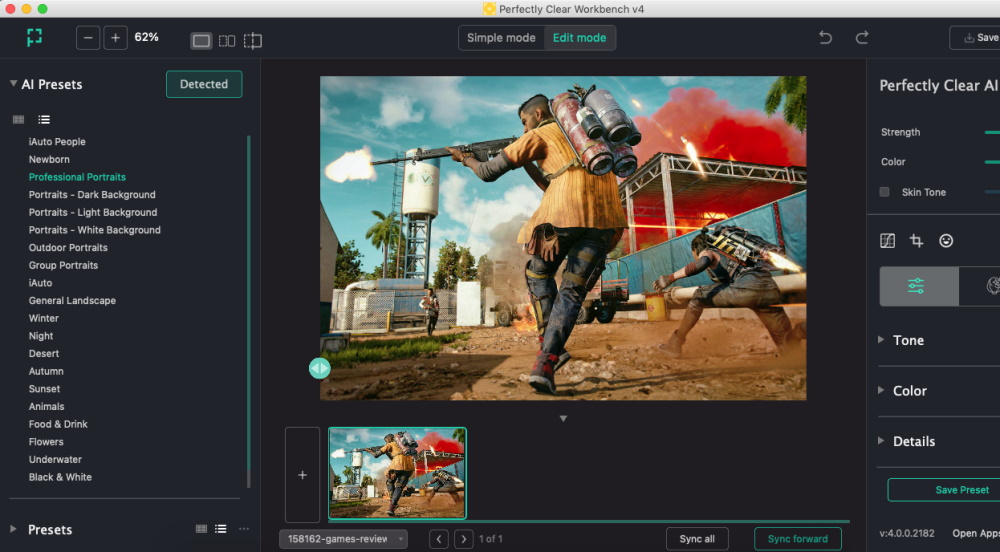Switch to single image view
This screenshot has width=1000, height=552.
pos(201,41)
